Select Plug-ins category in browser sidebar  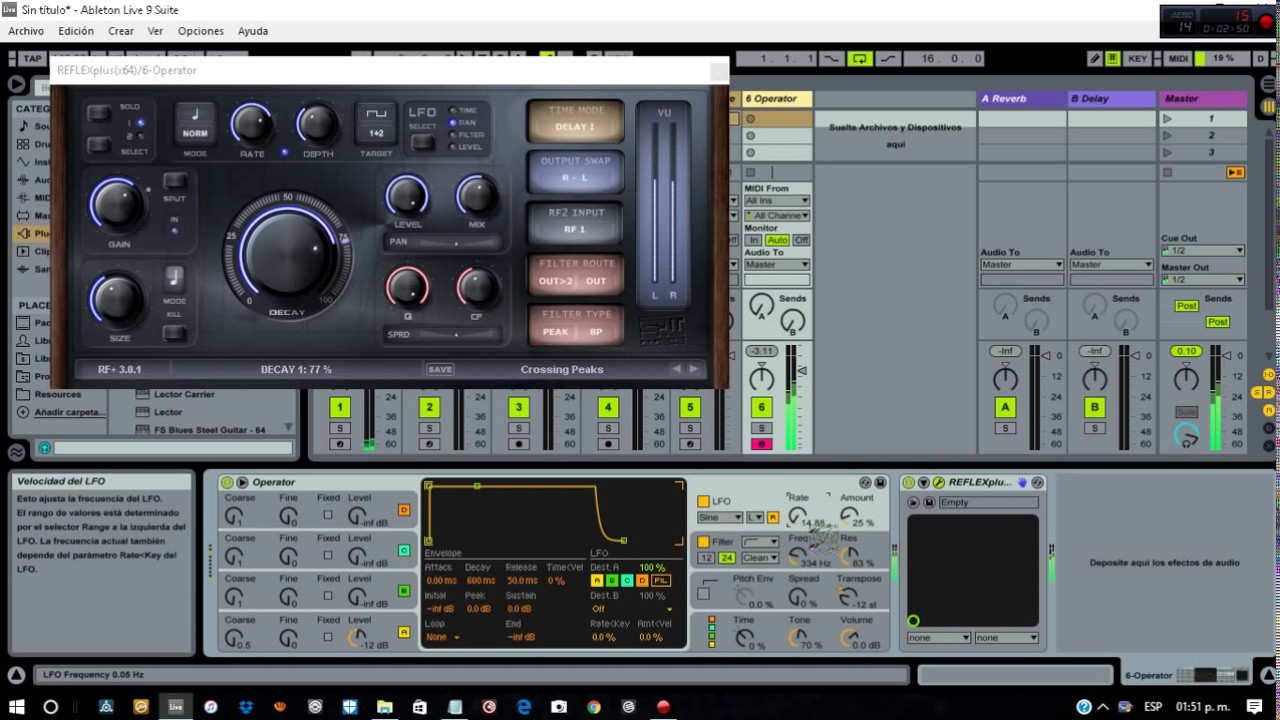30,233
